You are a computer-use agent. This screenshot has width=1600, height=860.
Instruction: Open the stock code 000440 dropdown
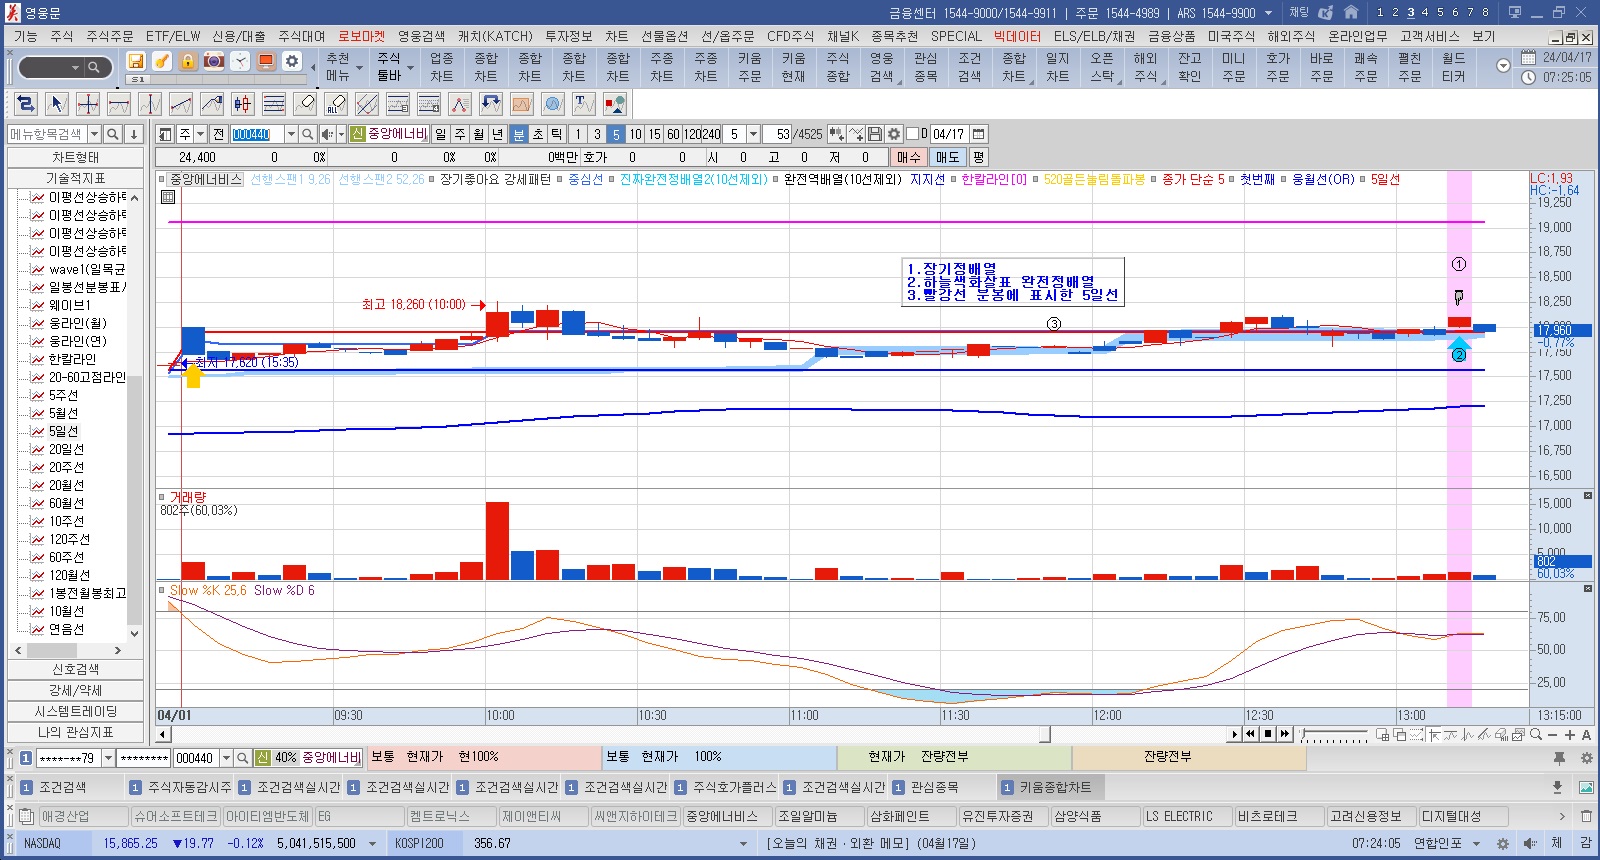(291, 134)
